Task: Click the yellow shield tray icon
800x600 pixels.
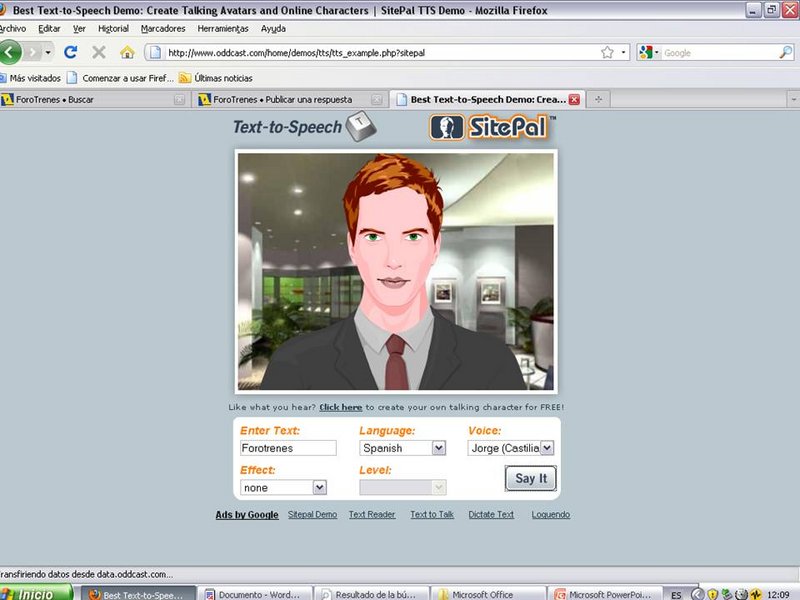Action: [x=713, y=594]
